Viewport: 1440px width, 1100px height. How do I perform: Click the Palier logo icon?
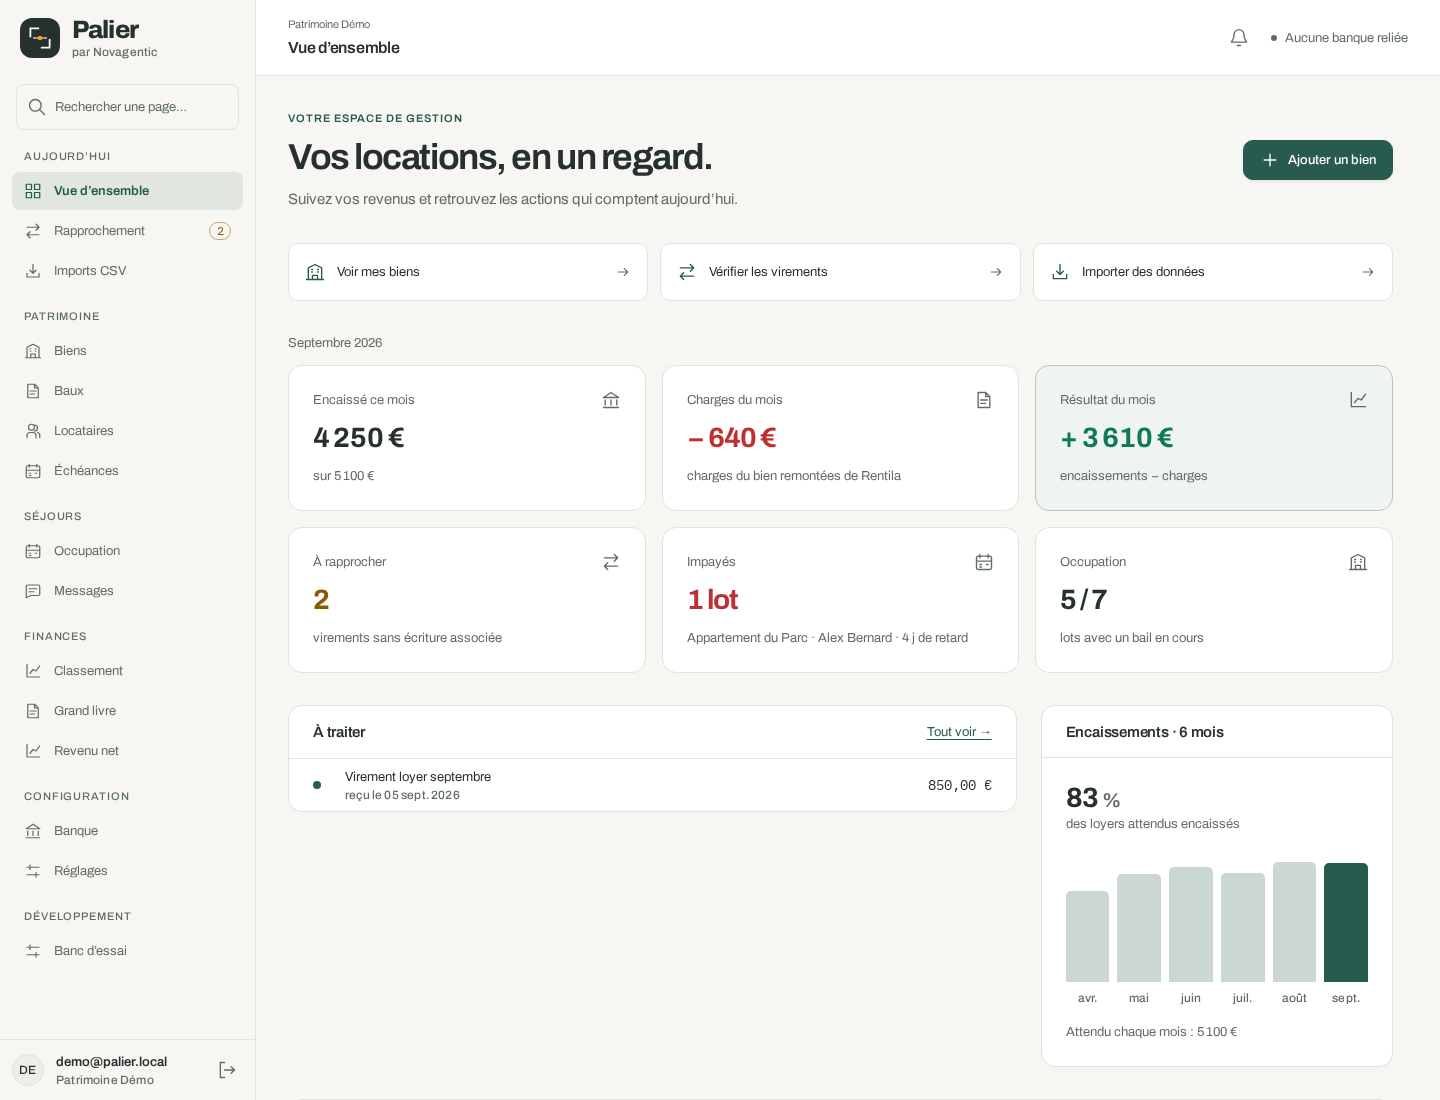(x=40, y=38)
